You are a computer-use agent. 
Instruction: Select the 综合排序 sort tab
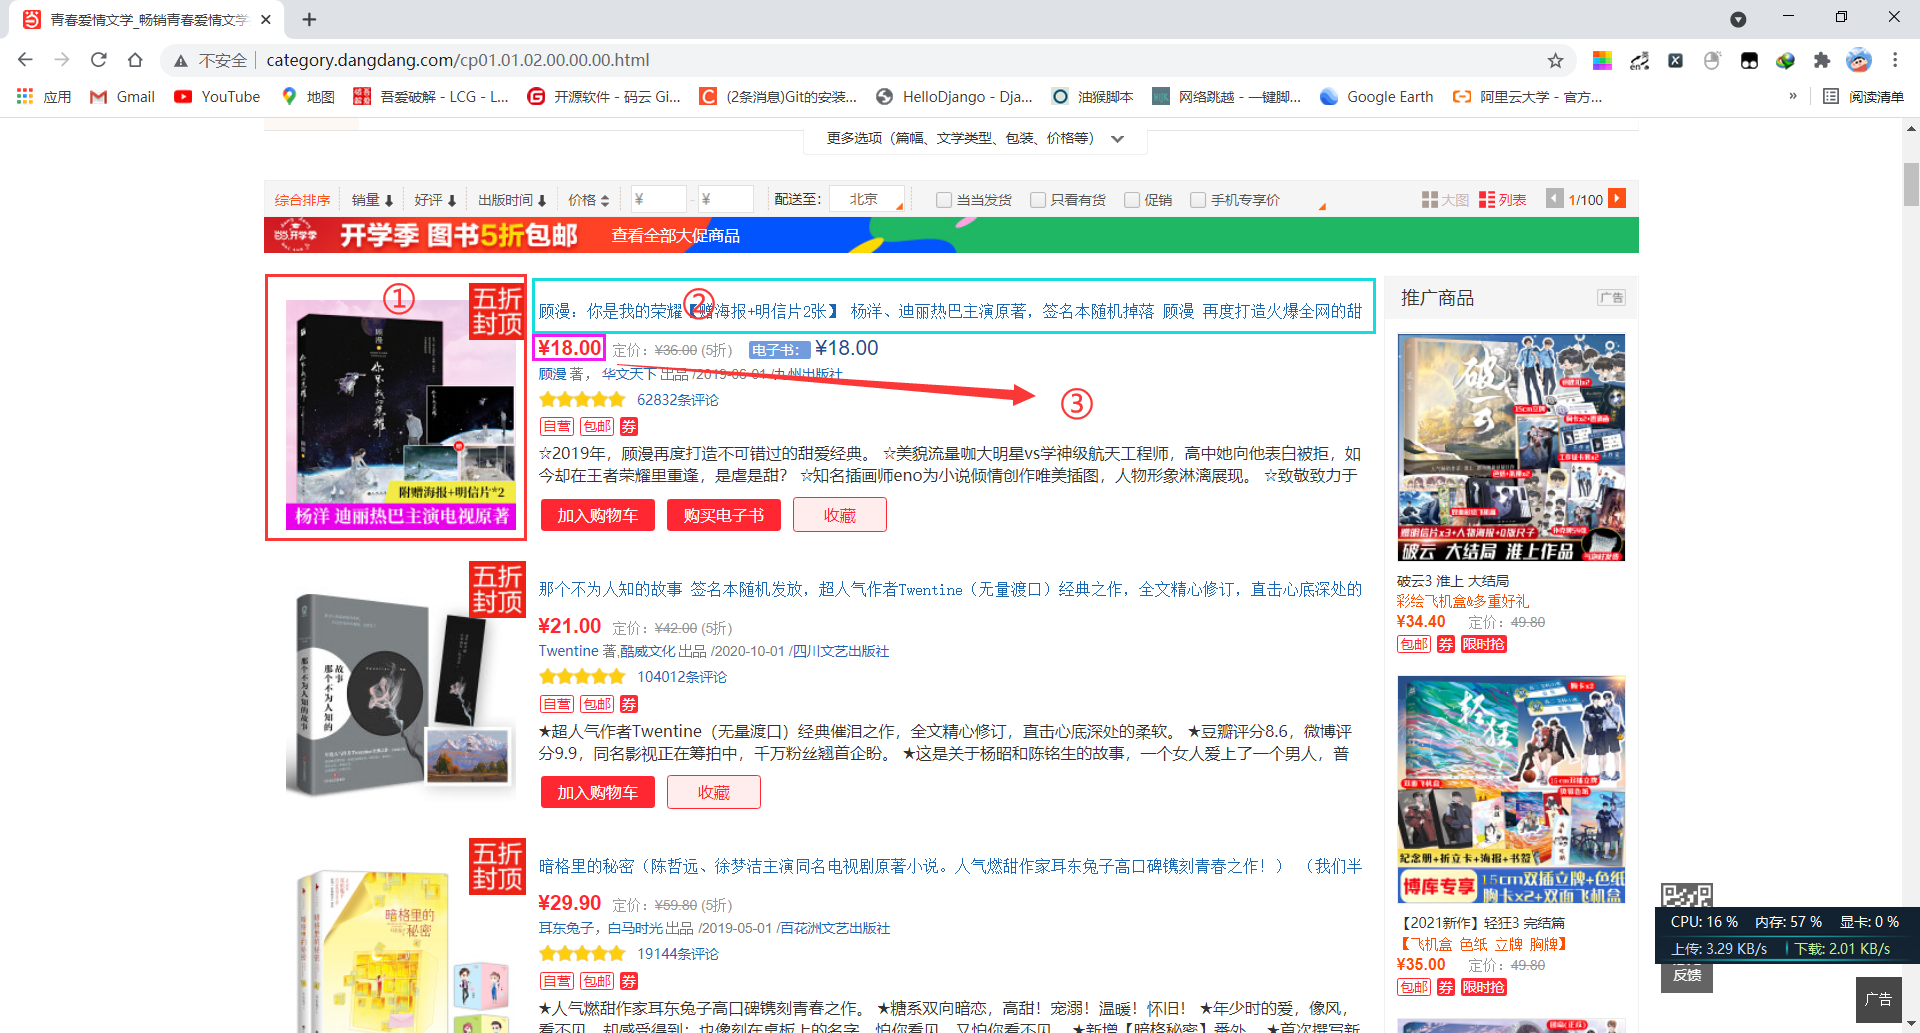(302, 200)
